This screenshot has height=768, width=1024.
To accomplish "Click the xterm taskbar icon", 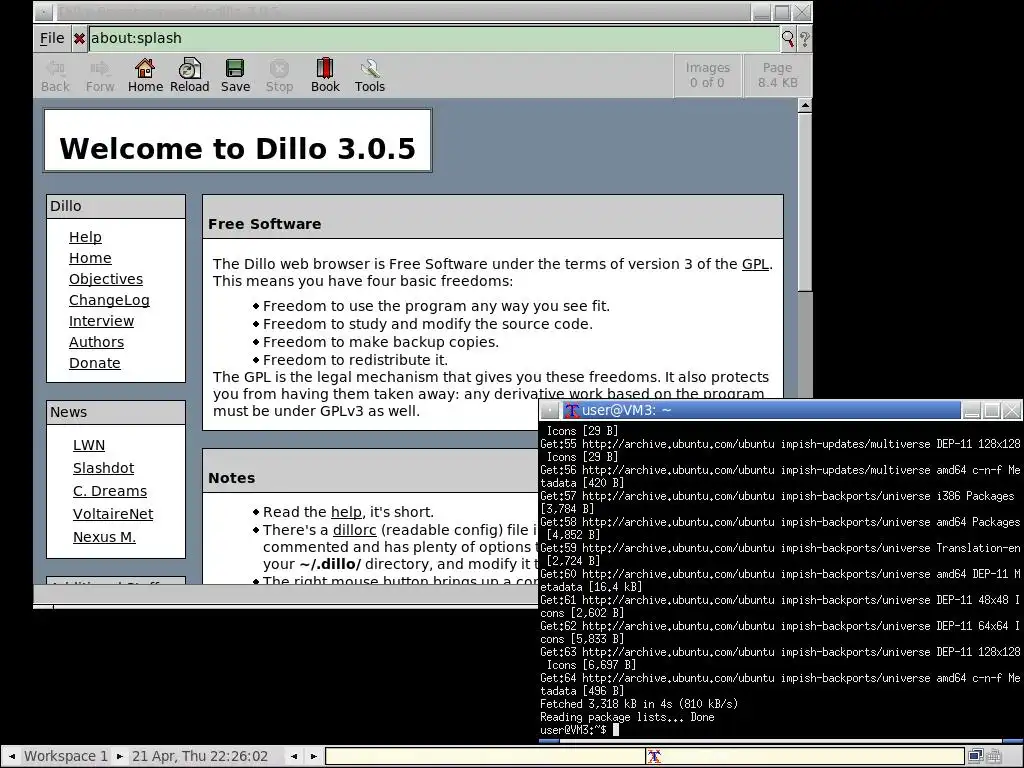I will pyautogui.click(x=654, y=756).
